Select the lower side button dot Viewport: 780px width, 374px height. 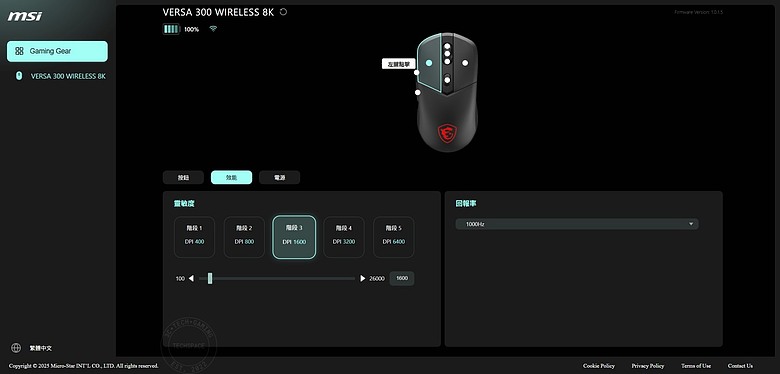pyautogui.click(x=418, y=92)
